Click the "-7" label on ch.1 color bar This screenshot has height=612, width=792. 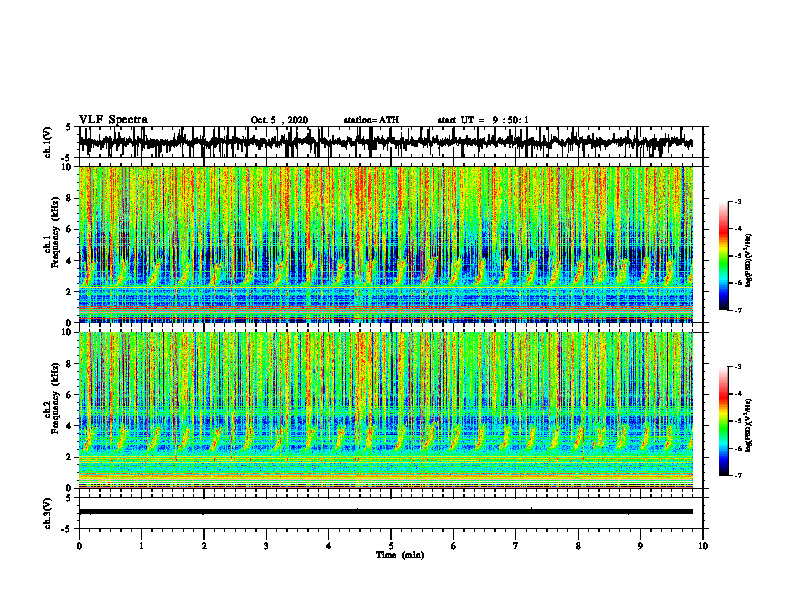point(737,310)
